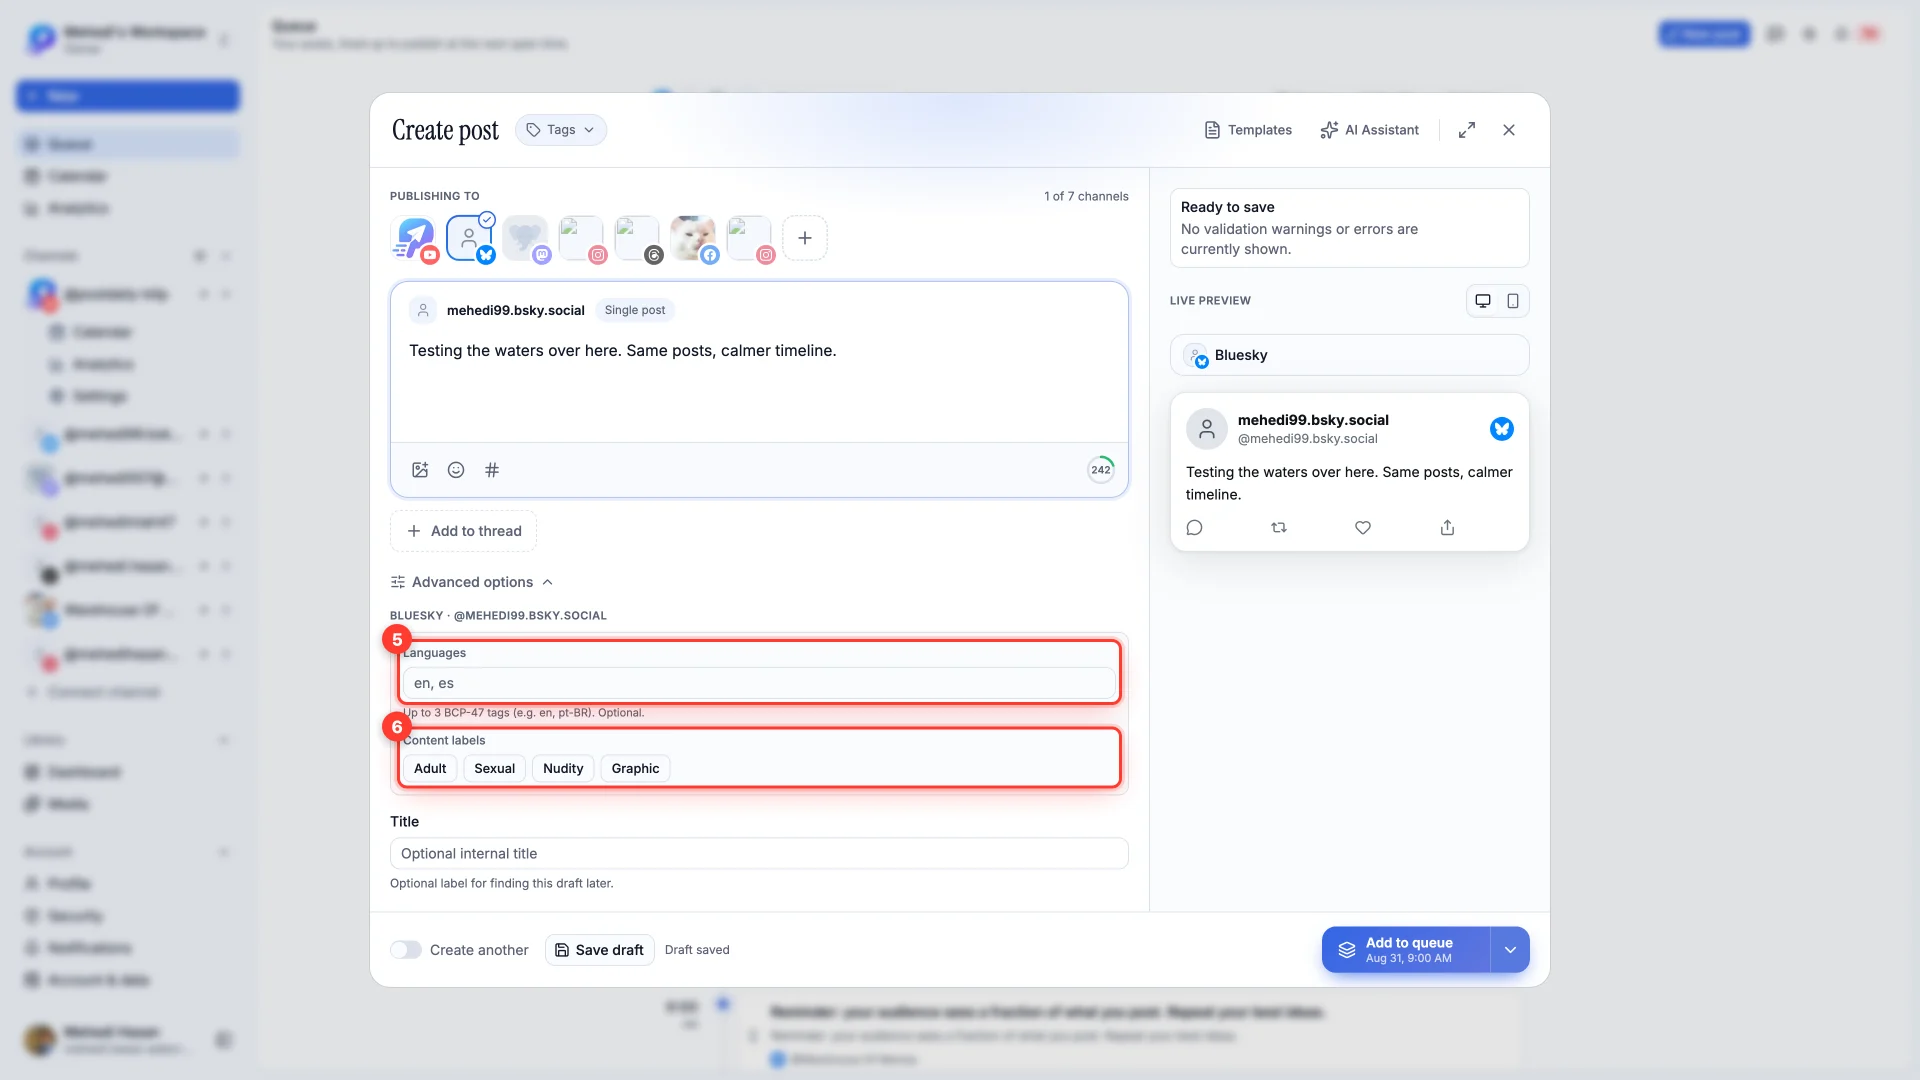Click the Optional internal title field
This screenshot has height=1080, width=1920.
[x=759, y=854]
